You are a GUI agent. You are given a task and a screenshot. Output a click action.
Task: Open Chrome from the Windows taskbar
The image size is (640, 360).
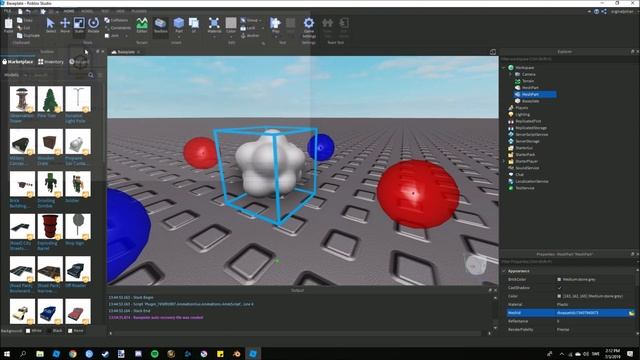click(x=73, y=353)
